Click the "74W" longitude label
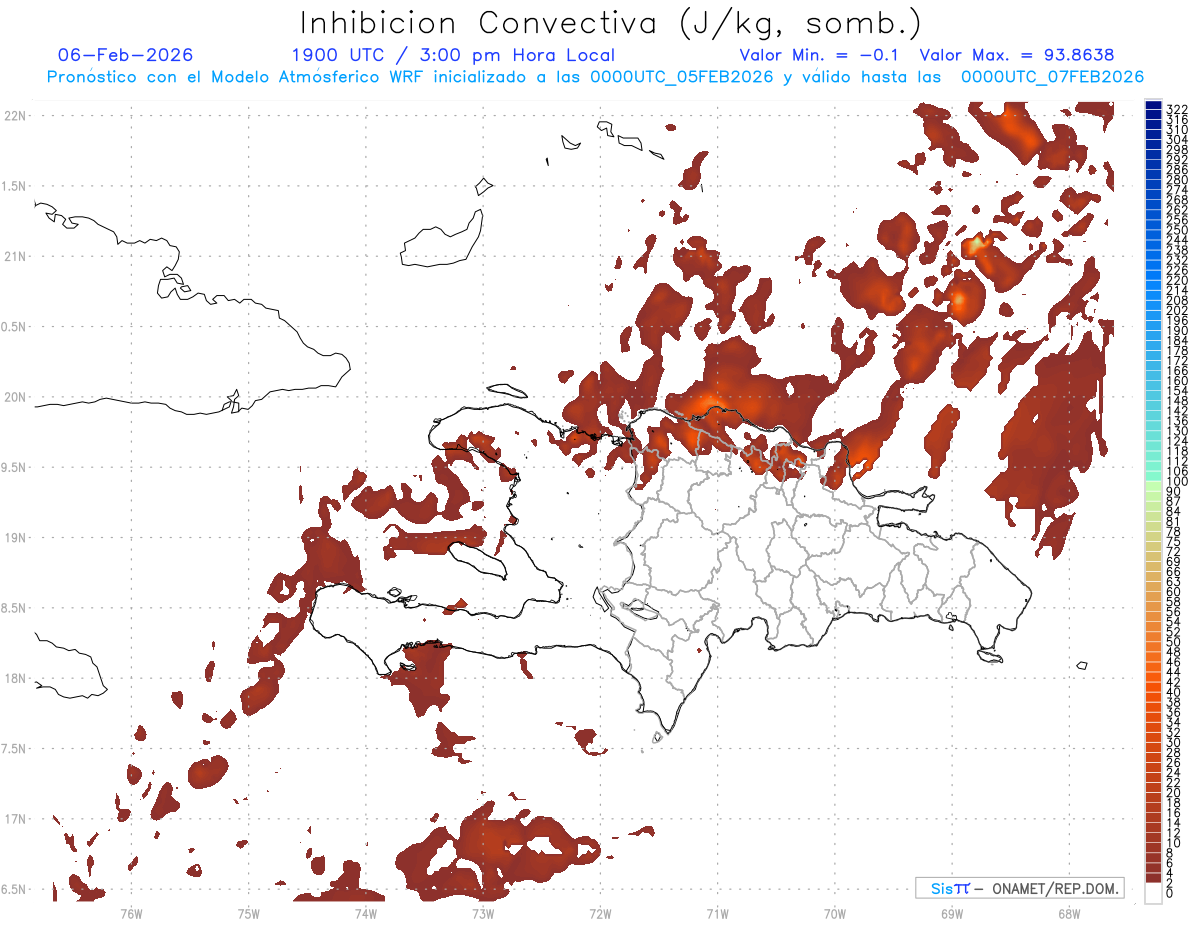The height and width of the screenshot is (927, 1200). coord(365,912)
